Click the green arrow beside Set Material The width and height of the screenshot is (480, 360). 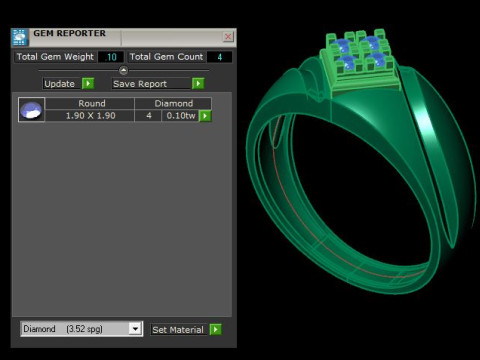(216, 330)
